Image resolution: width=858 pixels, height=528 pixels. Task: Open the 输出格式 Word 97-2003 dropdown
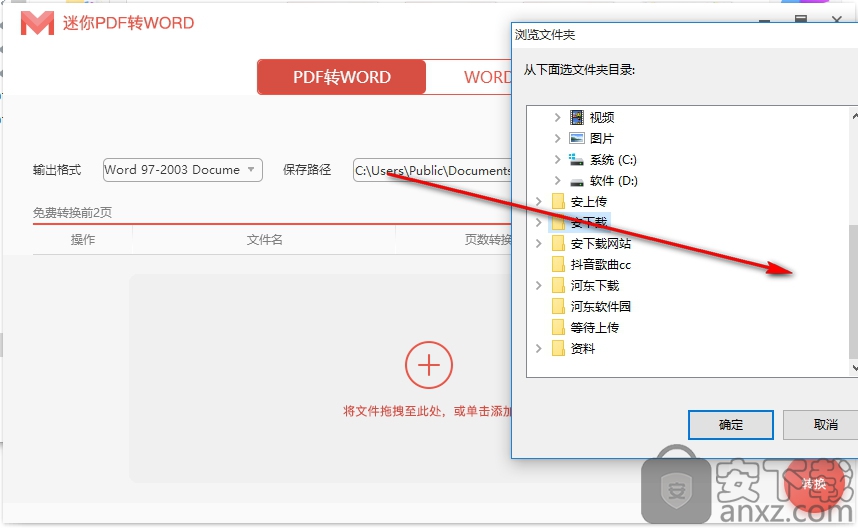coord(183,170)
